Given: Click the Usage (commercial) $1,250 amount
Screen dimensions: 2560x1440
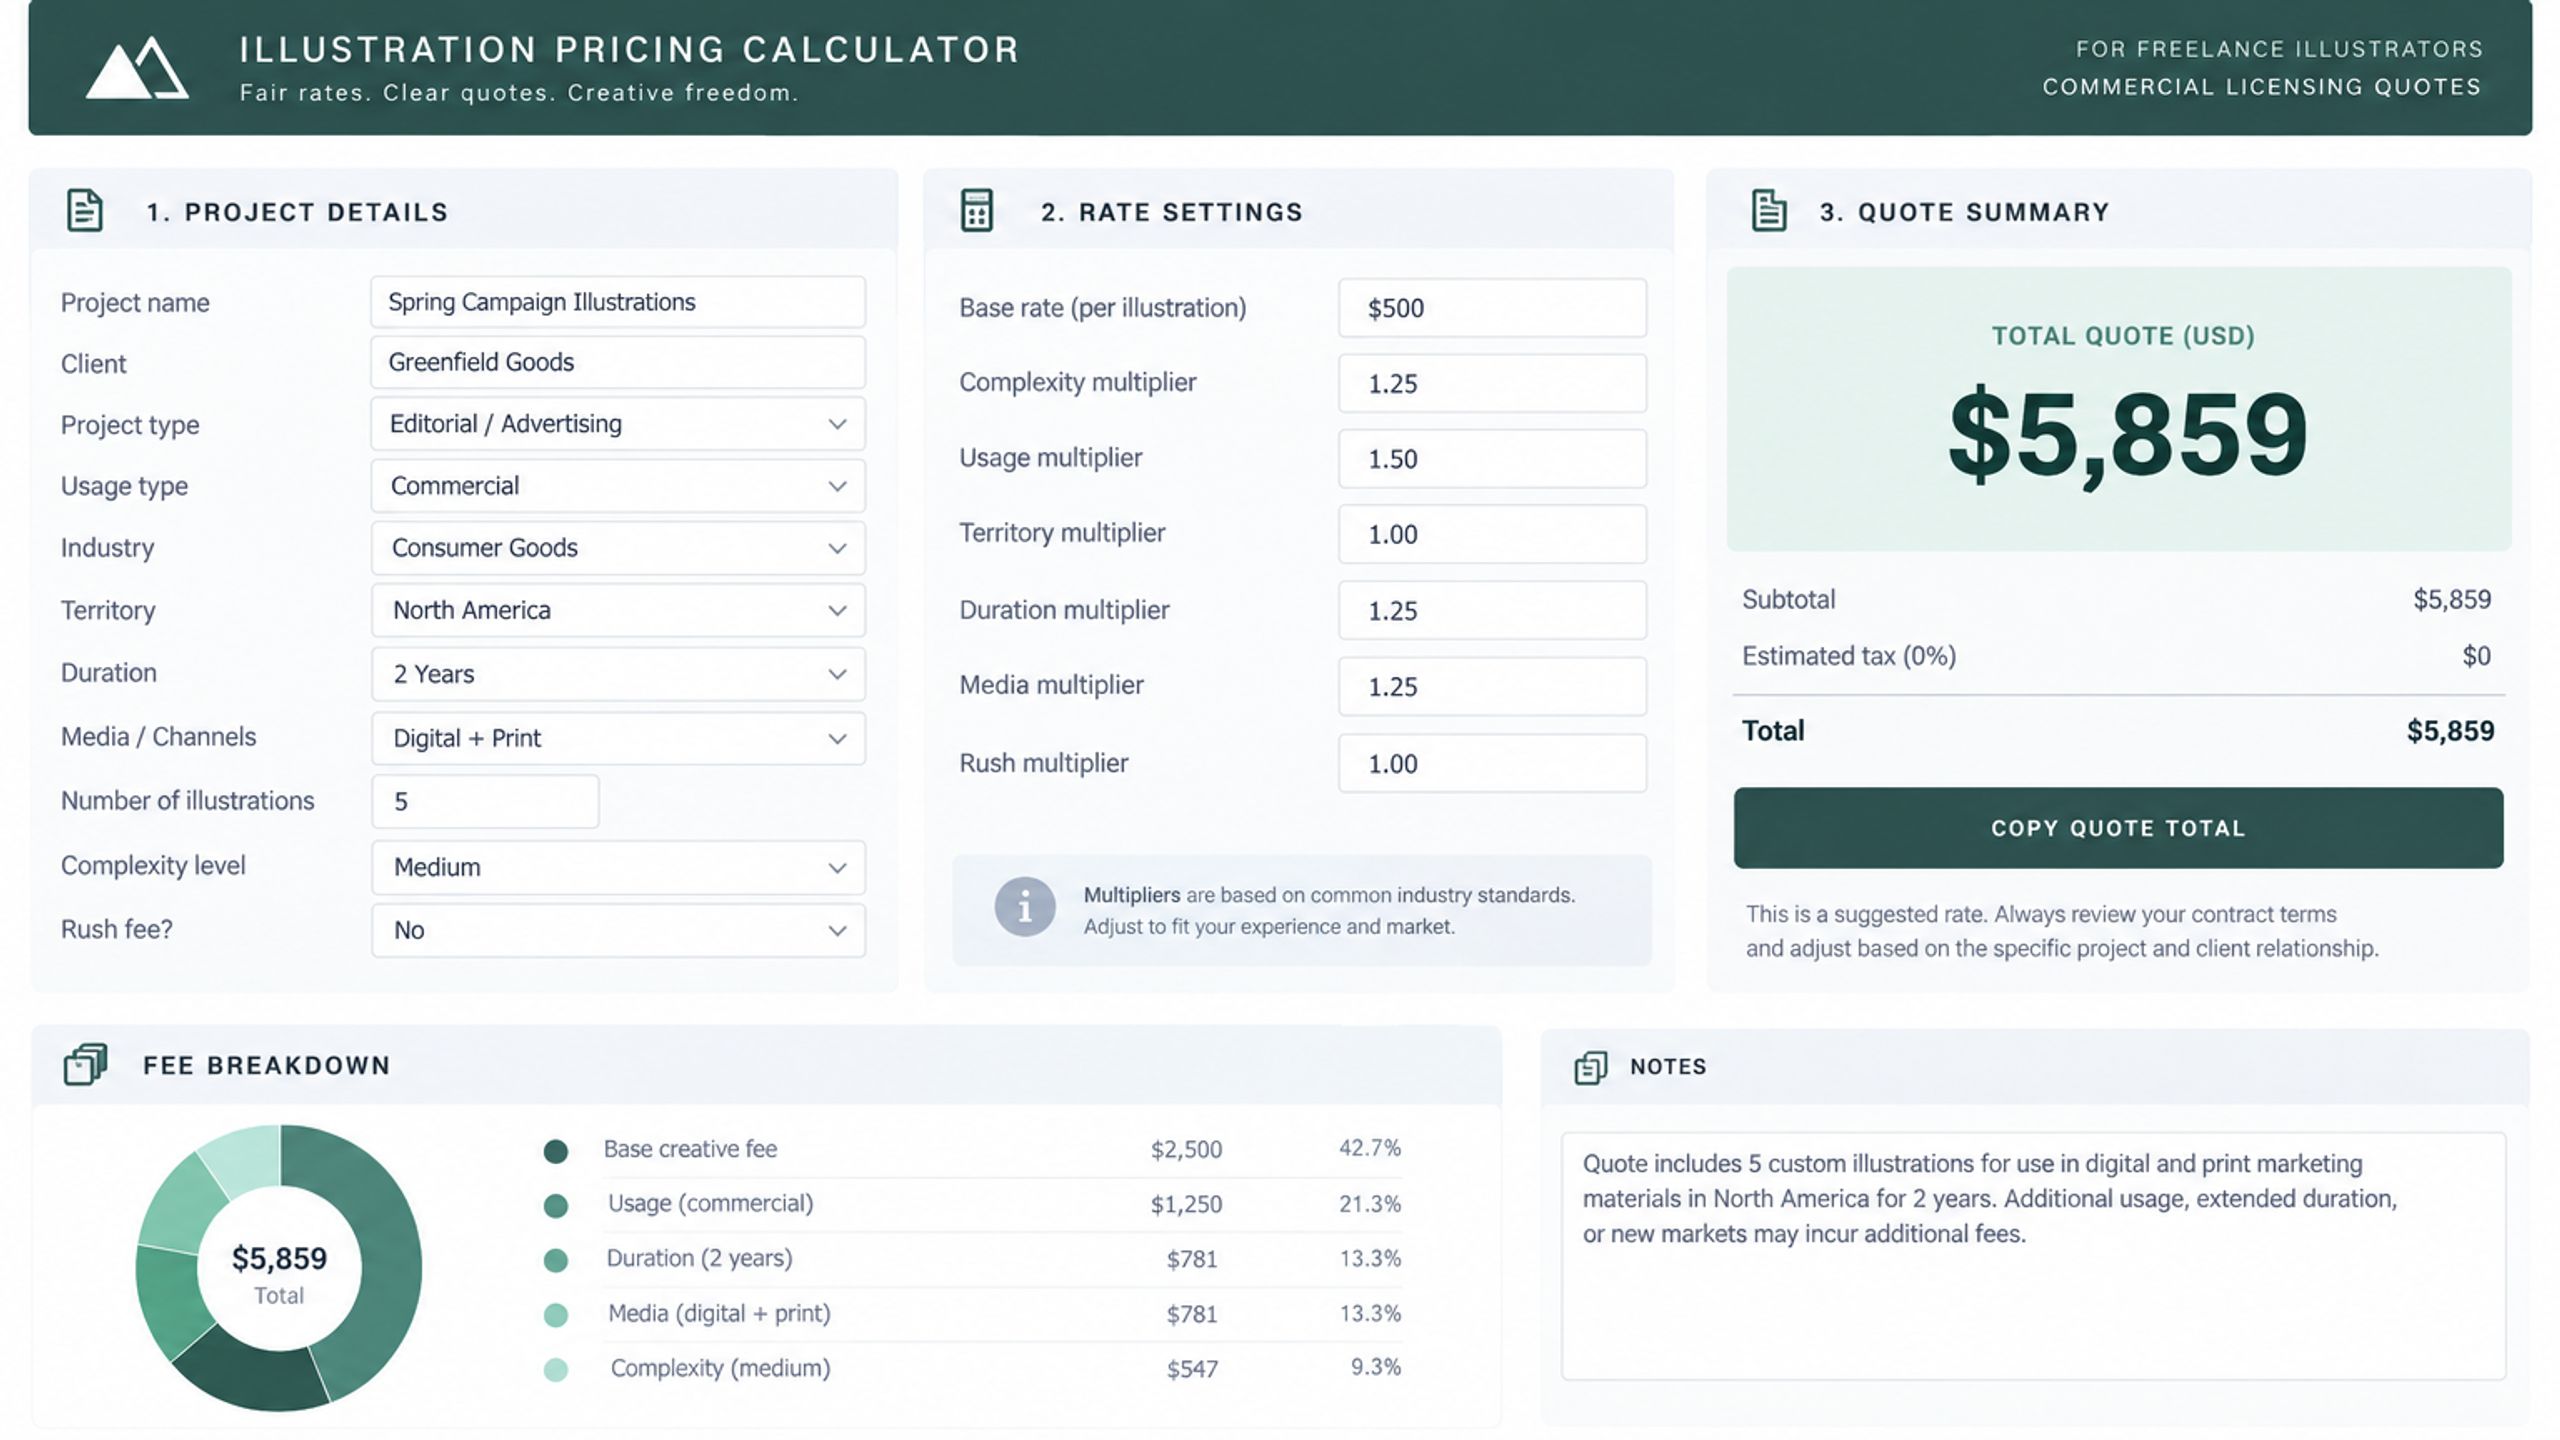Looking at the screenshot, I should [1186, 1204].
